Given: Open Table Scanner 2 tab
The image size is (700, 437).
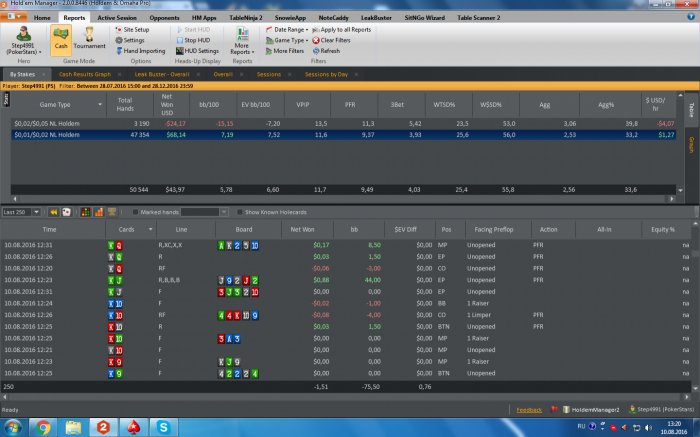Looking at the screenshot, I should [479, 18].
